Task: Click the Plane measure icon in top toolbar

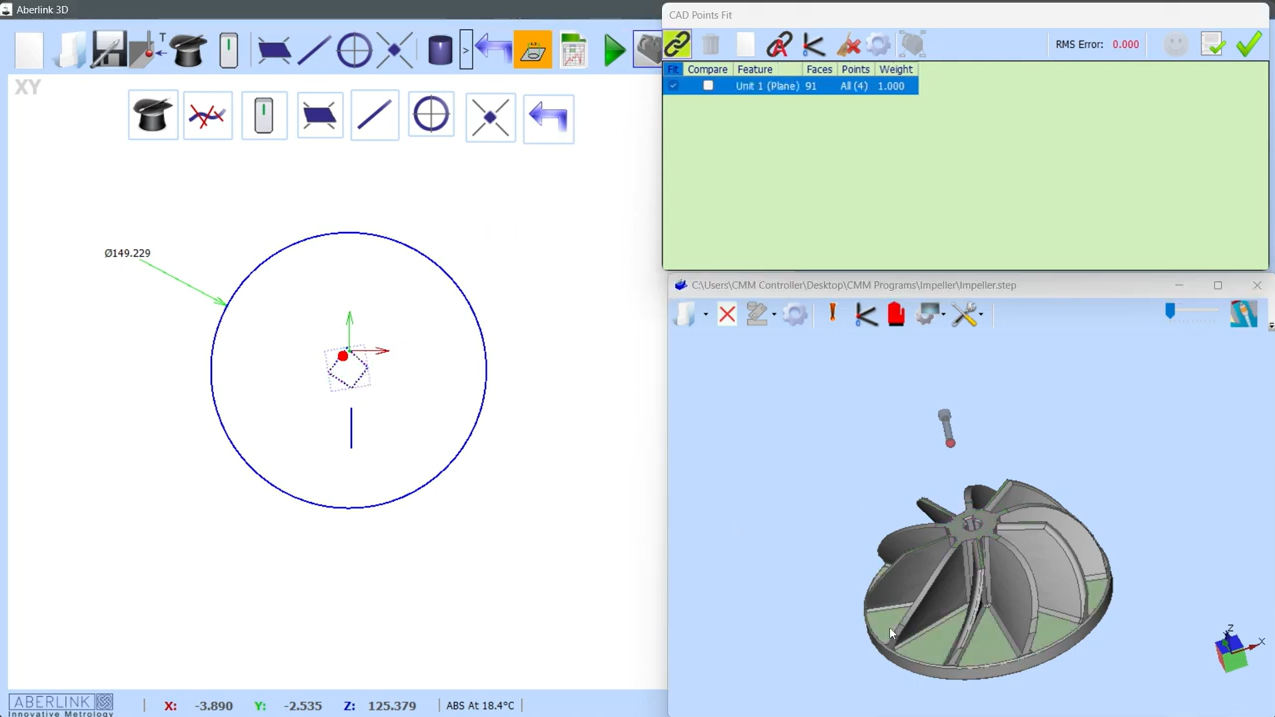Action: click(273, 50)
